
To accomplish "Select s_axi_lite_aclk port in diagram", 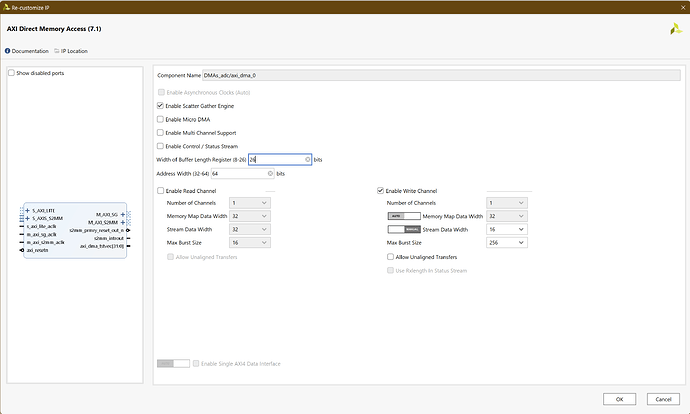I will pyautogui.click(x=41, y=226).
